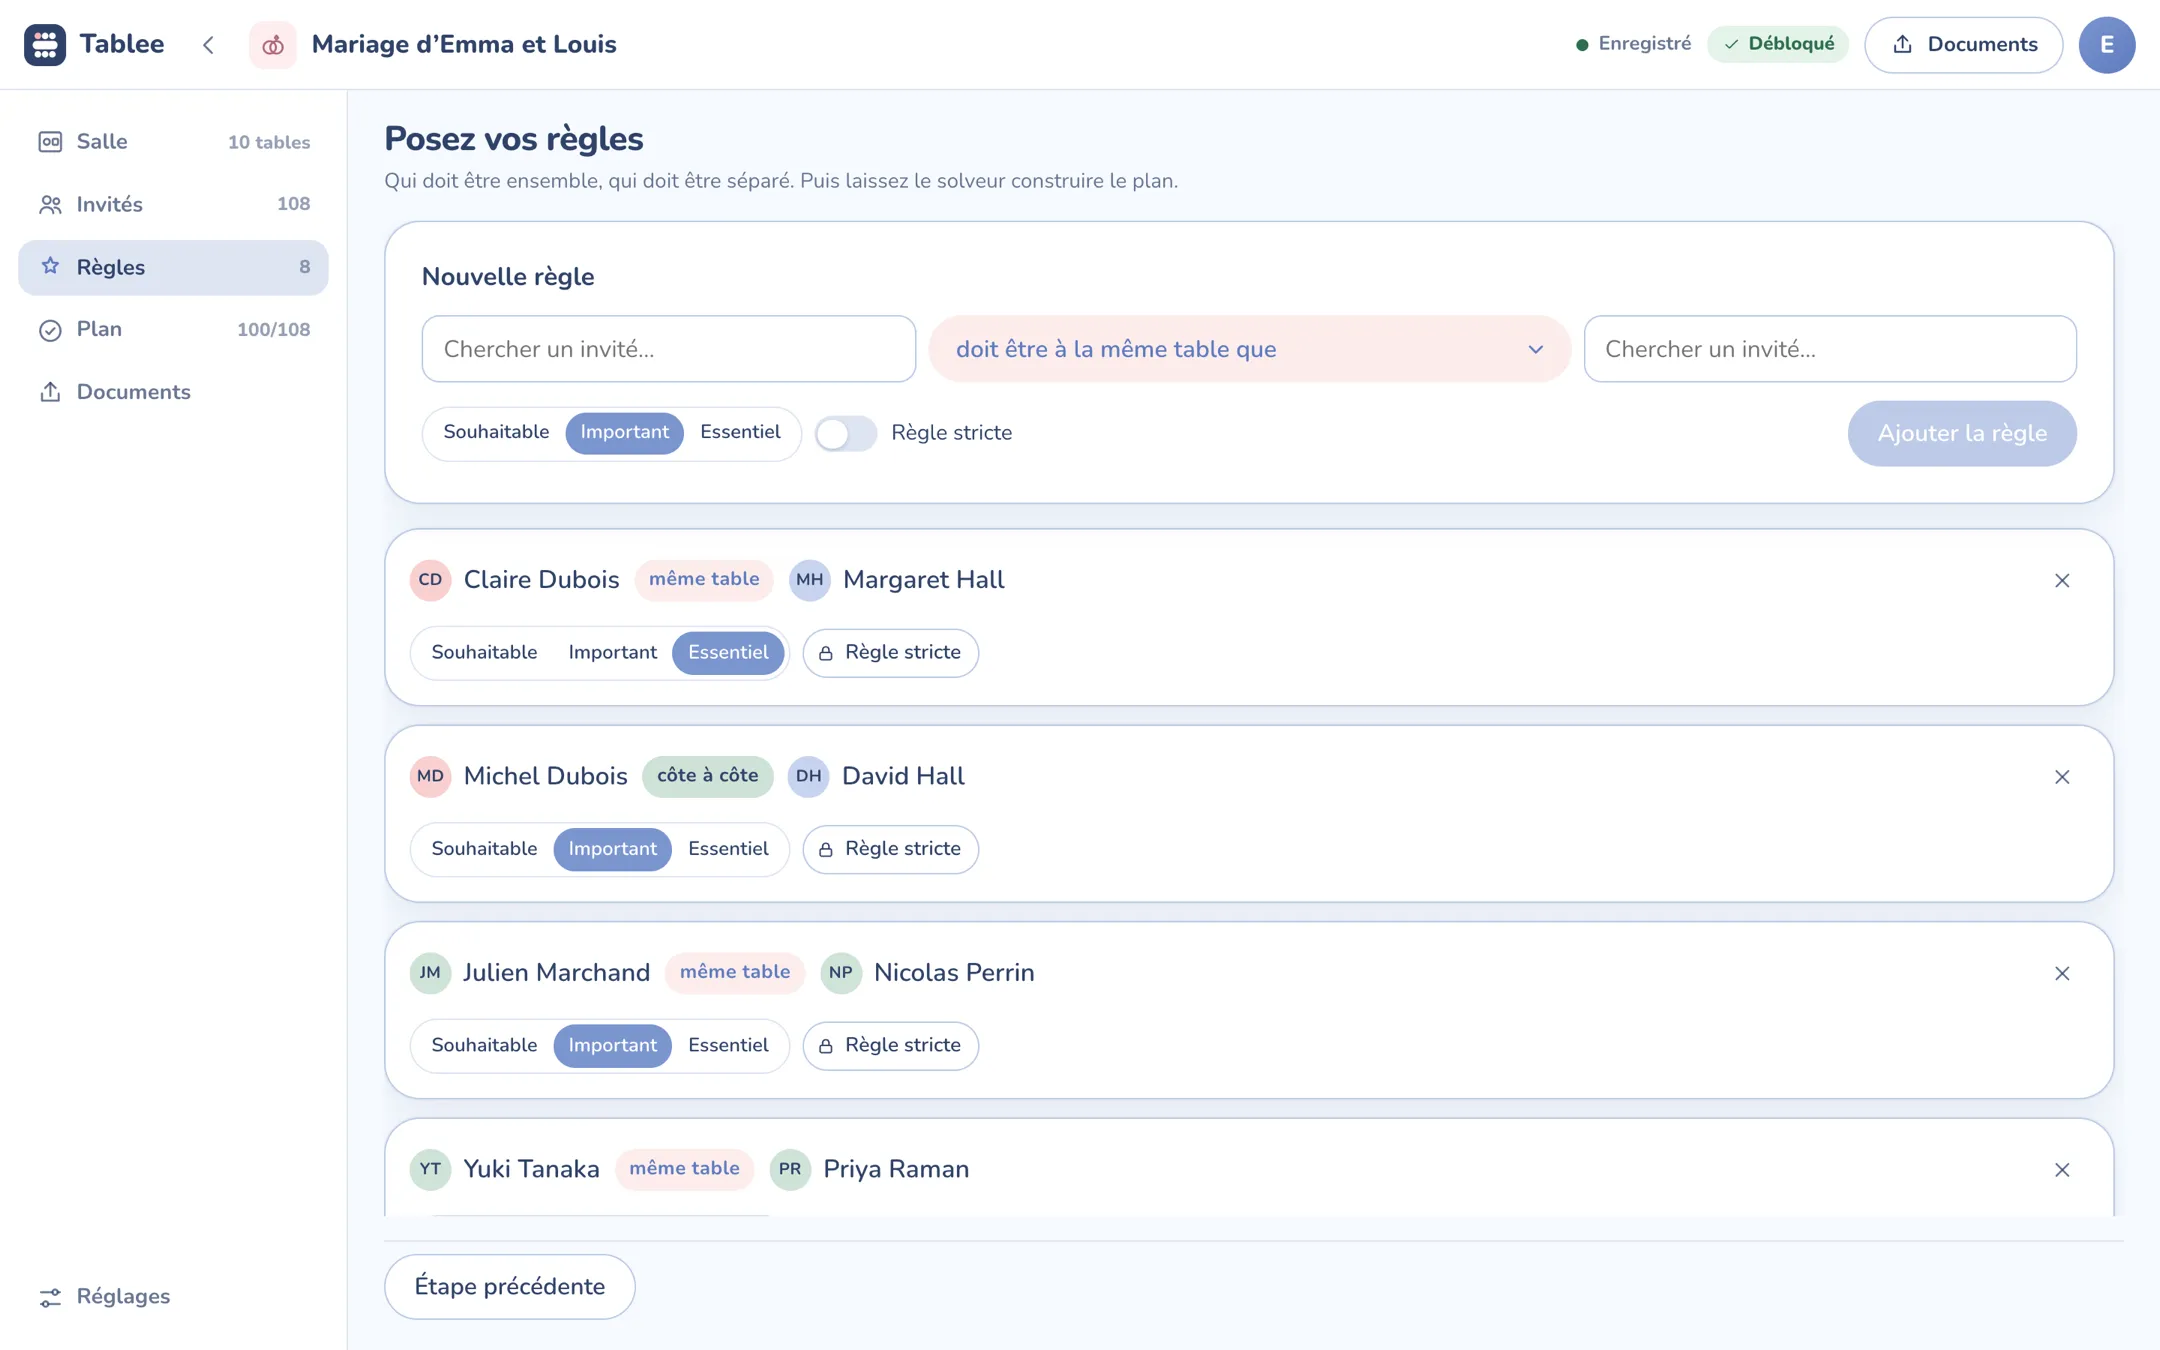Click the Documents button in header
The width and height of the screenshot is (2160, 1350).
point(1963,45)
